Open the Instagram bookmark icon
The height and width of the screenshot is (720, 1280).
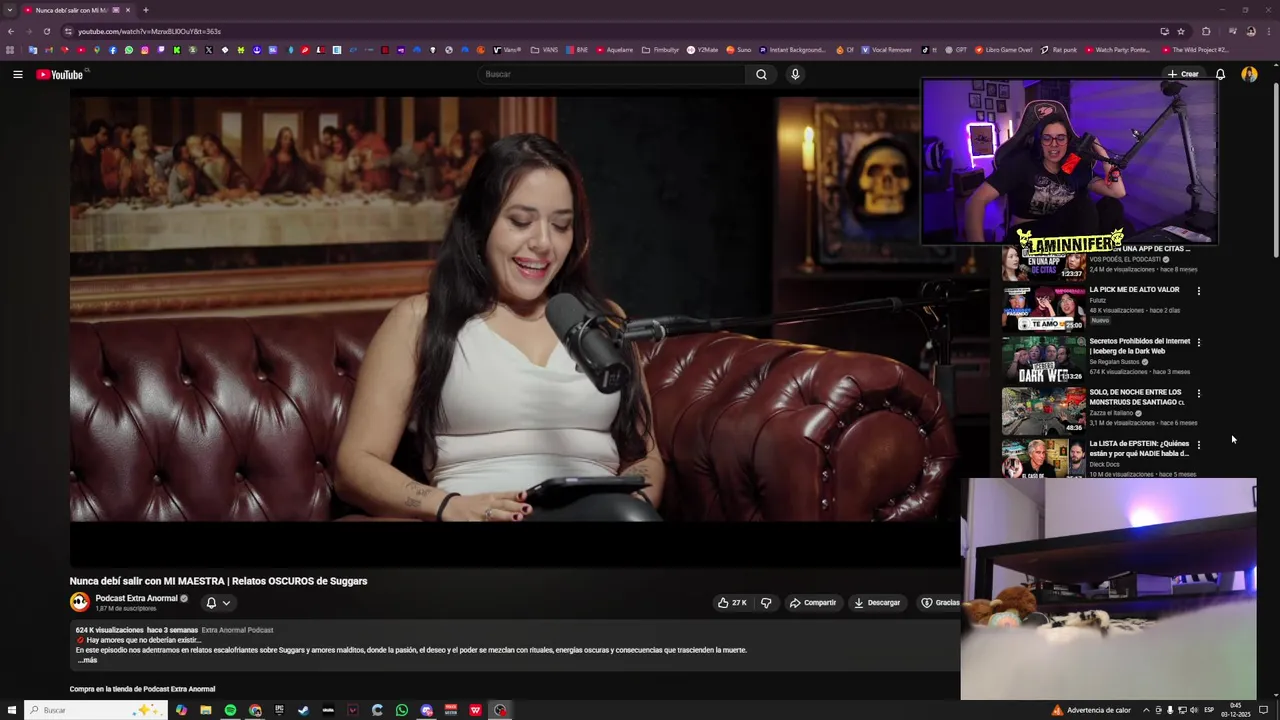tap(145, 50)
